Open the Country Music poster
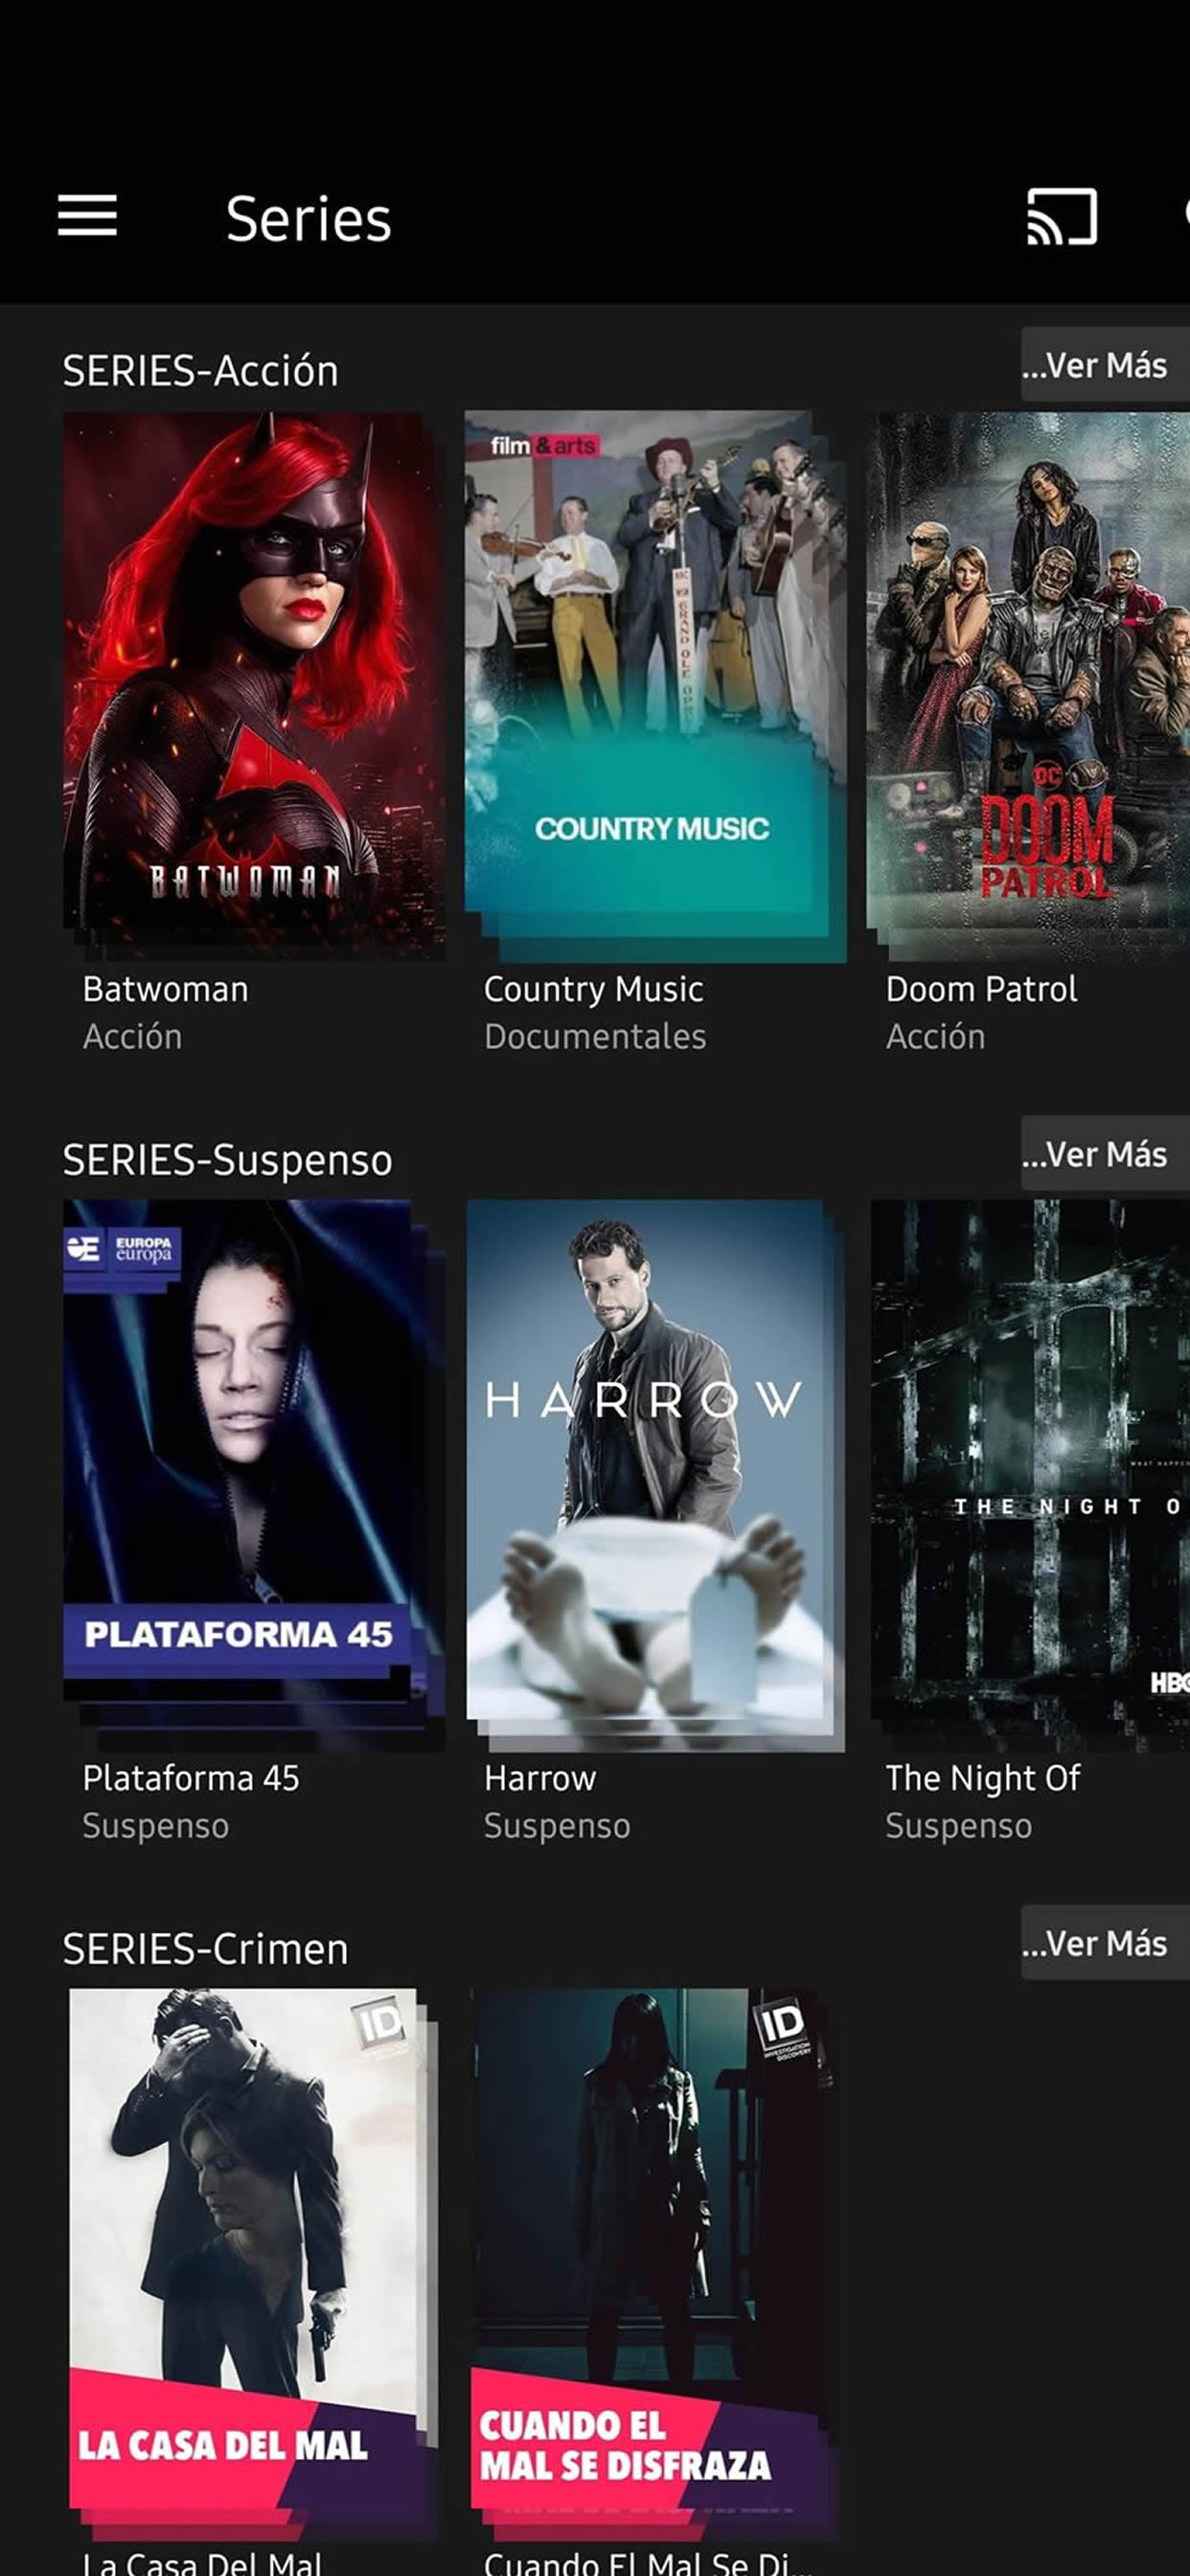The height and width of the screenshot is (2576, 1190). (655, 686)
